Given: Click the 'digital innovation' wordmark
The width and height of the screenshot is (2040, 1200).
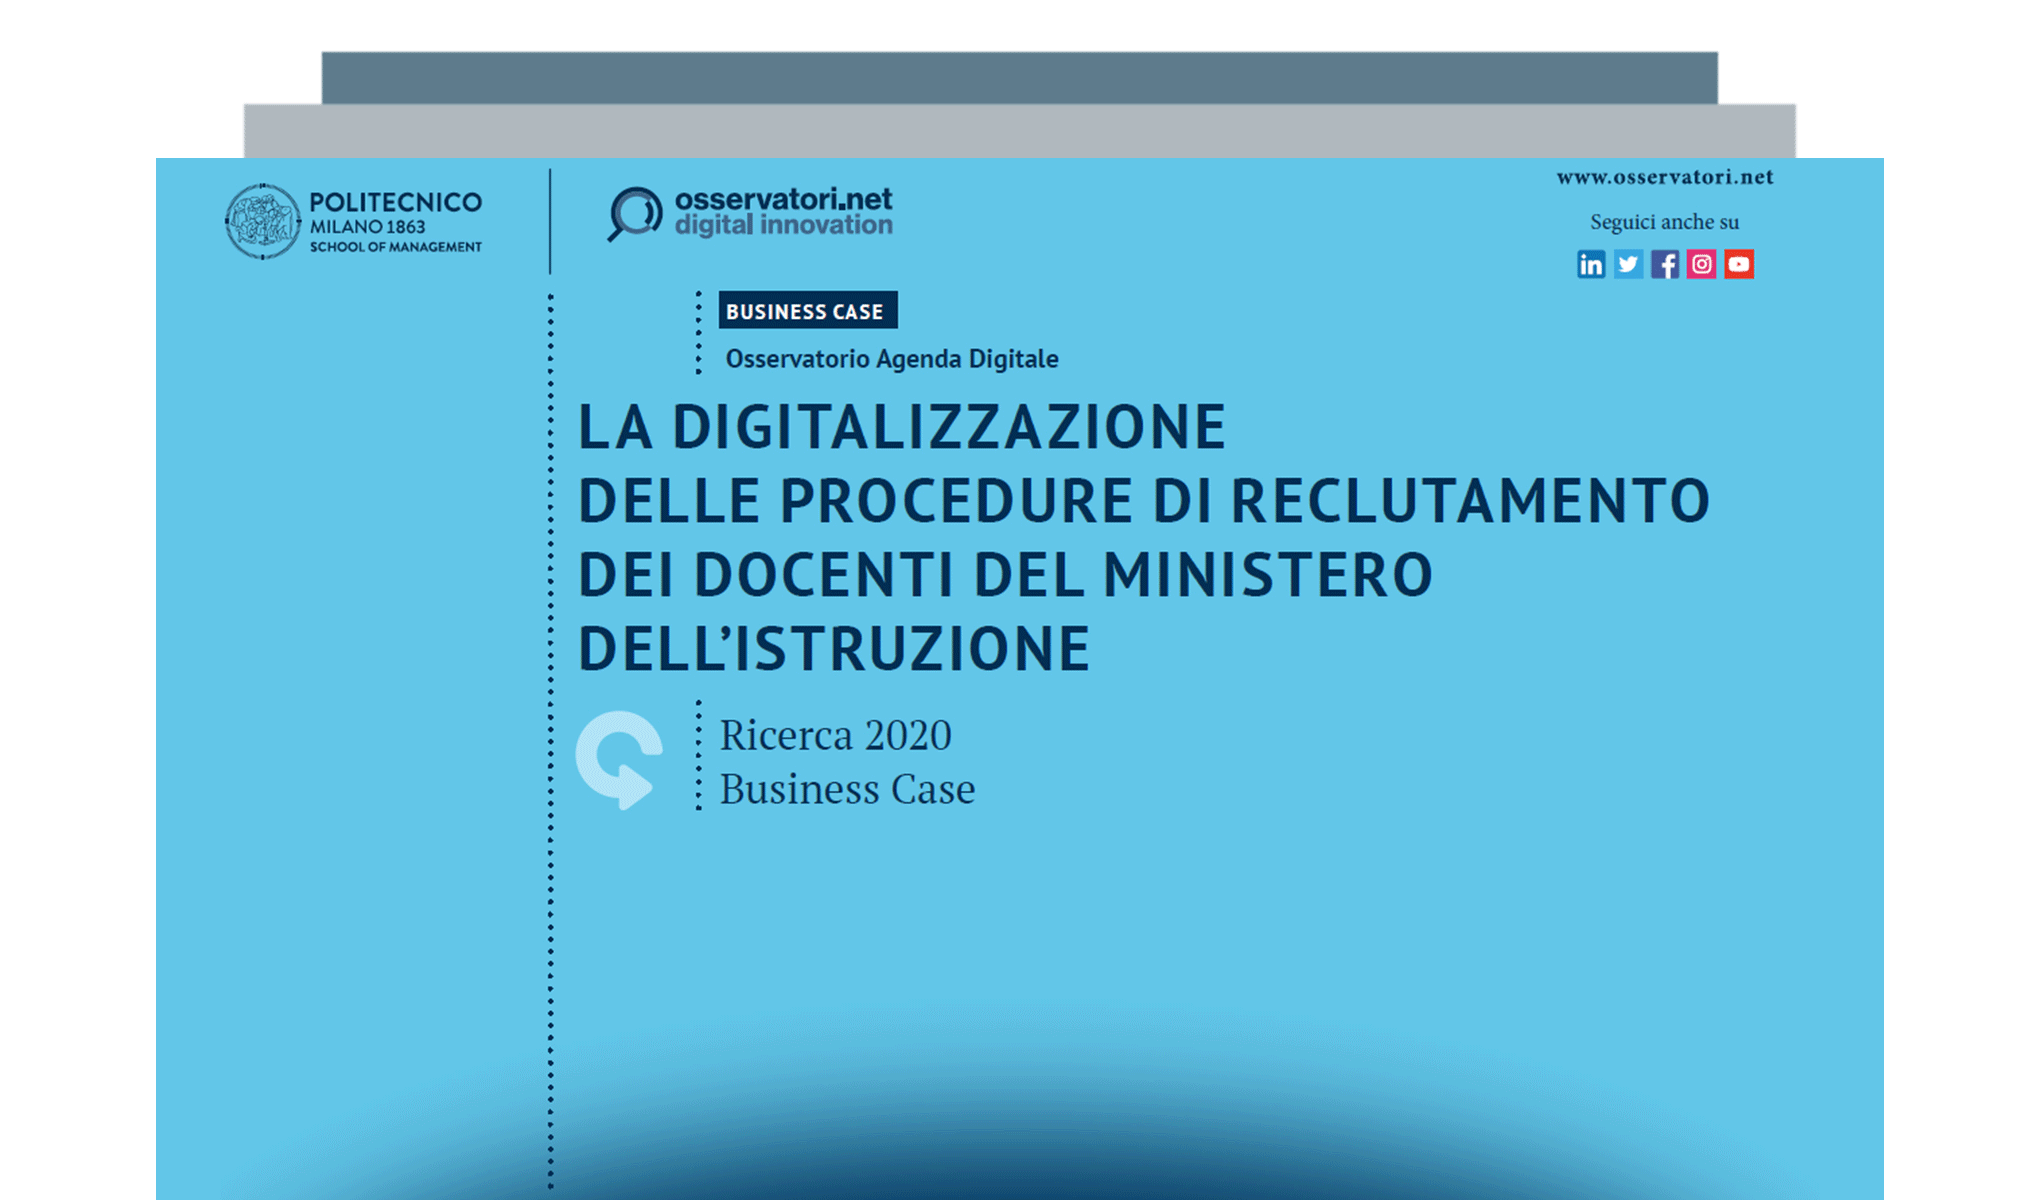Looking at the screenshot, I should coord(786,224).
